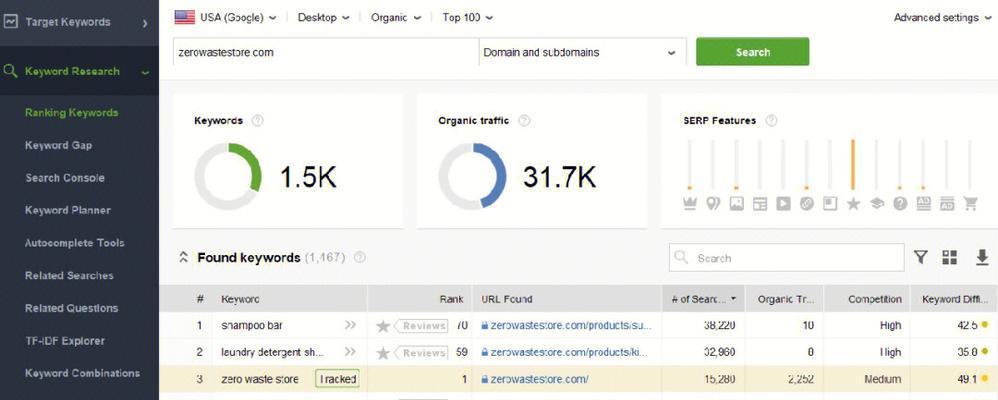The height and width of the screenshot is (400, 998).
Task: Open Search Console item
Action: pyautogui.click(x=65, y=178)
